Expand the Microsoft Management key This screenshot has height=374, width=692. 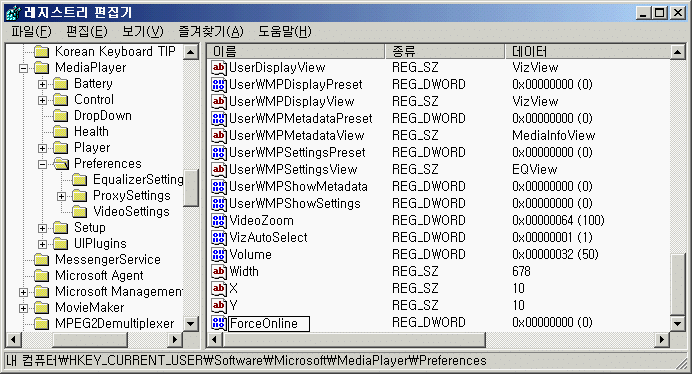point(23,292)
